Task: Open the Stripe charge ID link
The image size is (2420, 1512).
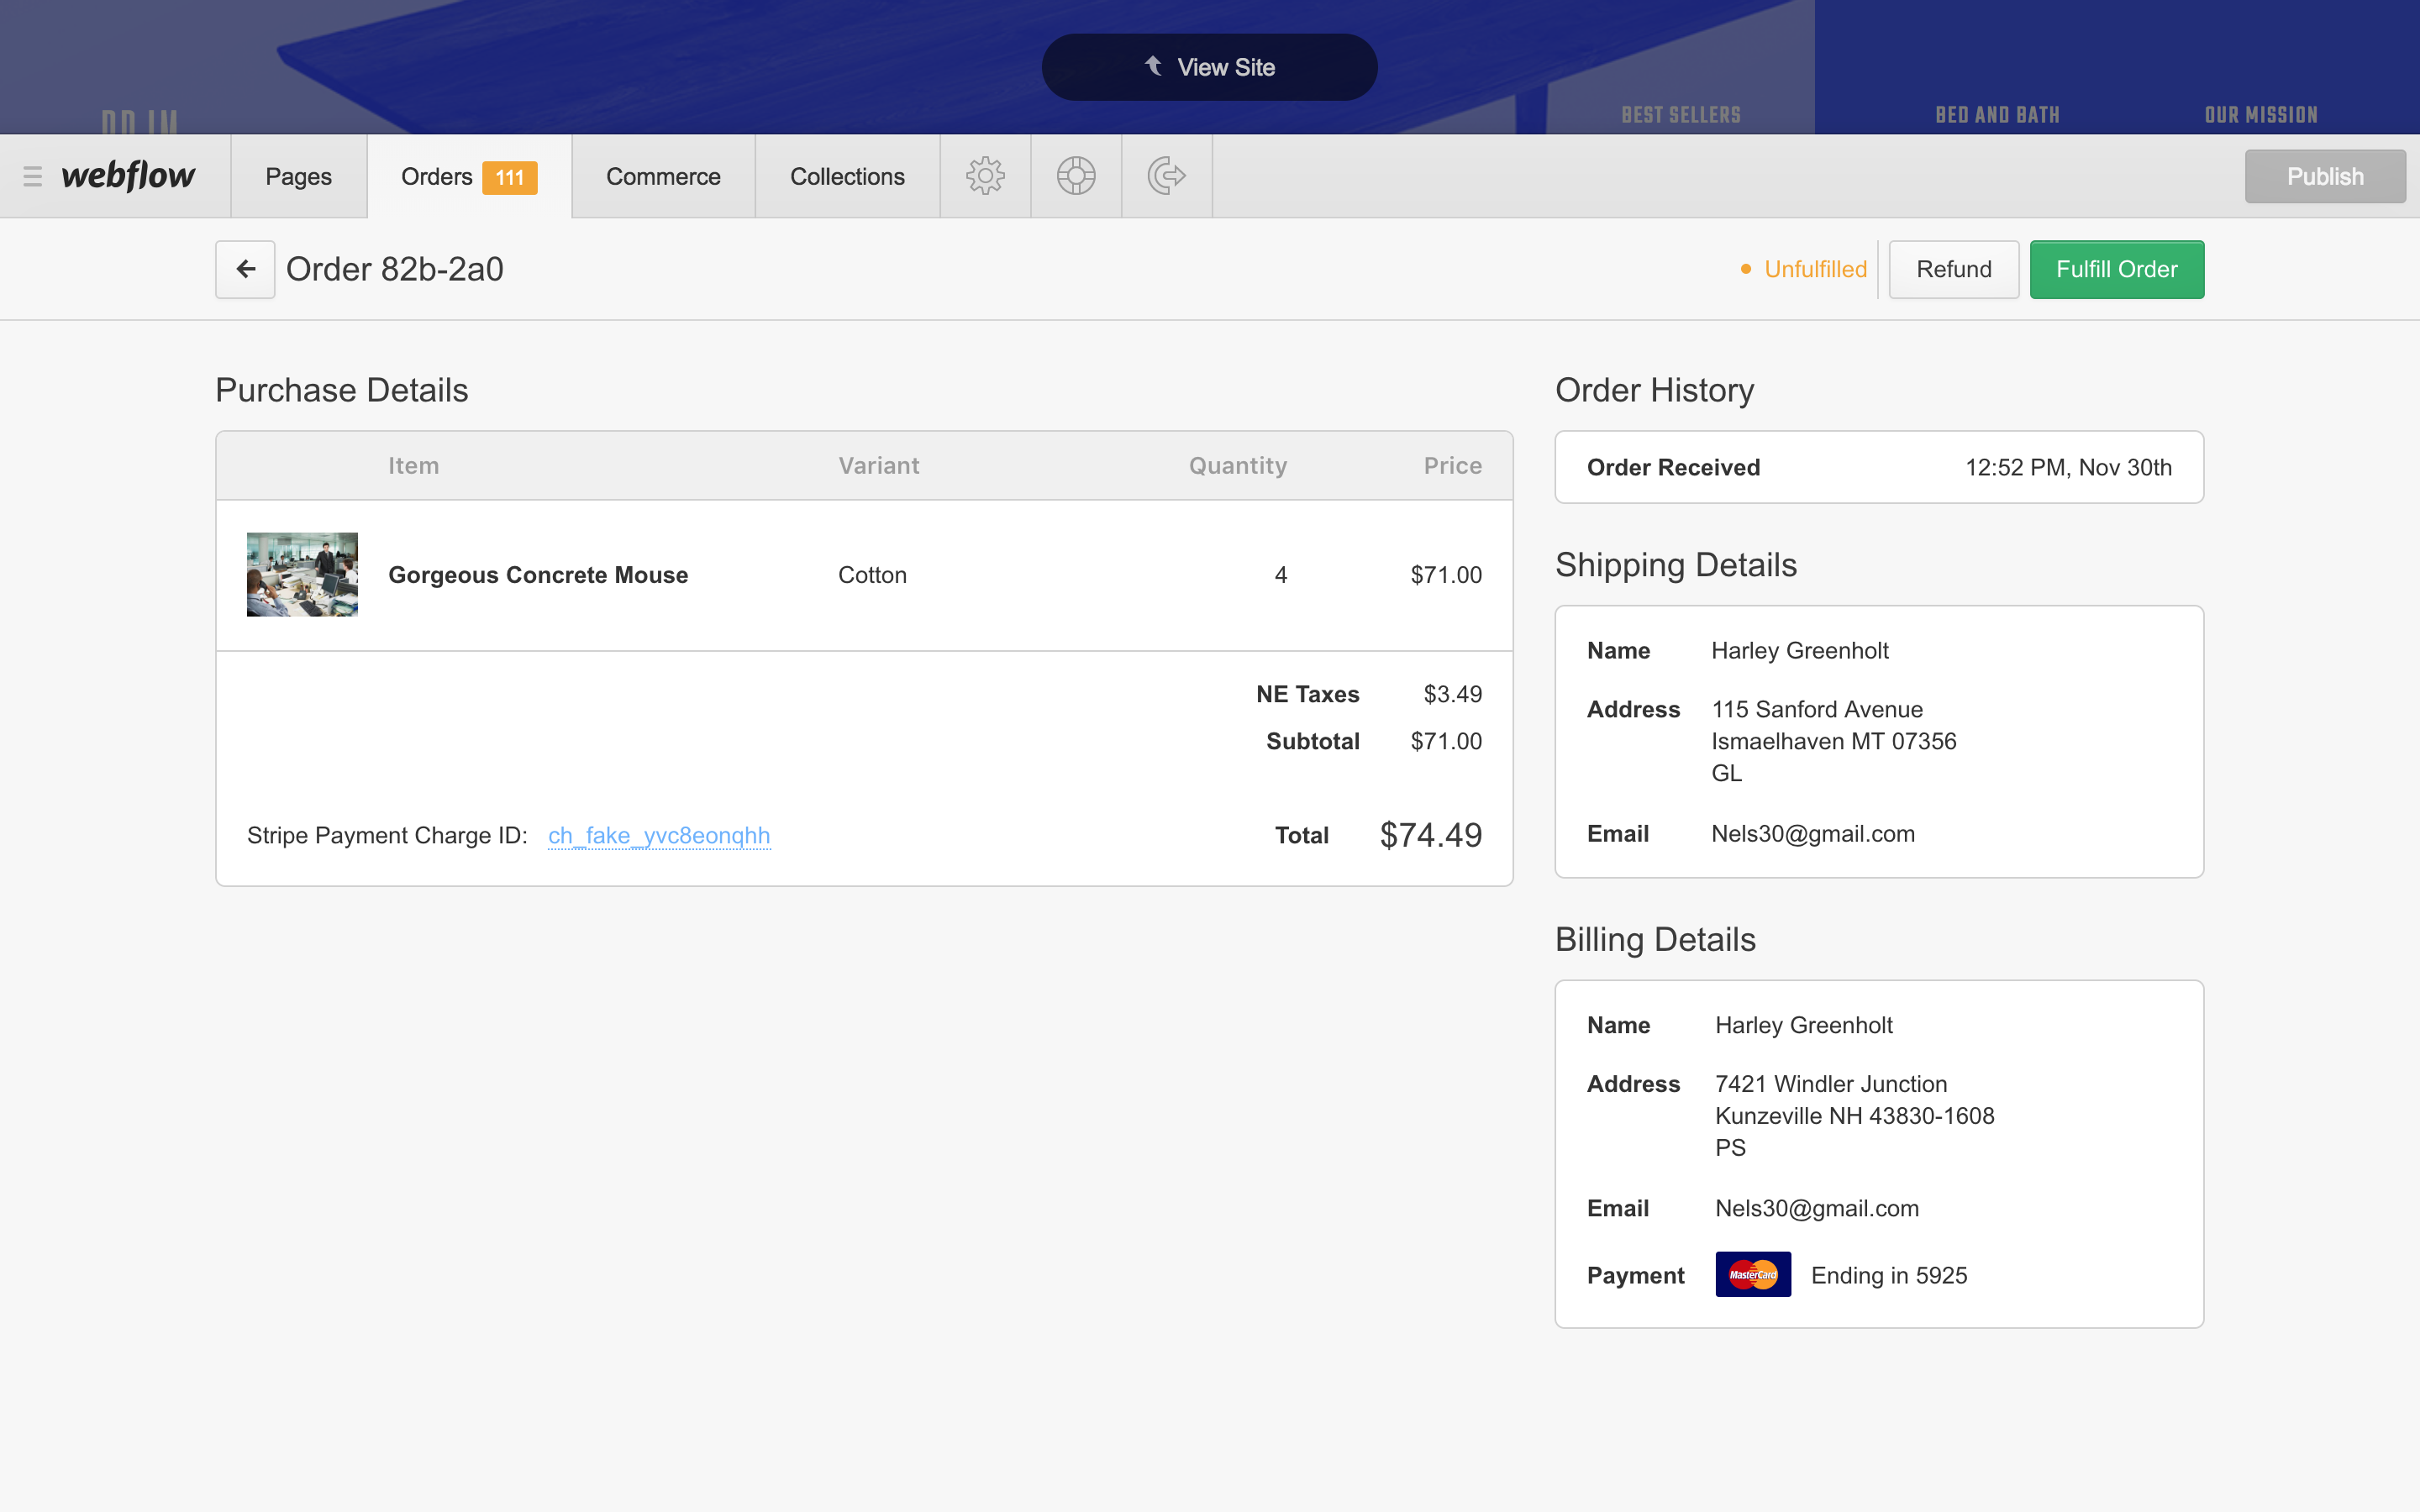Action: (659, 835)
